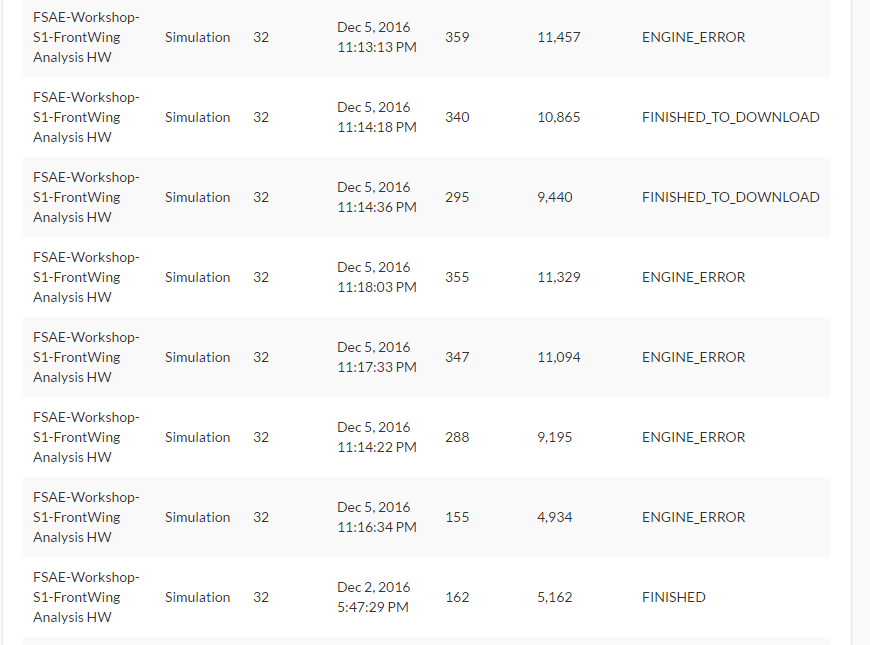Select the 5,162 cell in the FINISHED row
The width and height of the screenshot is (870, 645).
coord(554,597)
